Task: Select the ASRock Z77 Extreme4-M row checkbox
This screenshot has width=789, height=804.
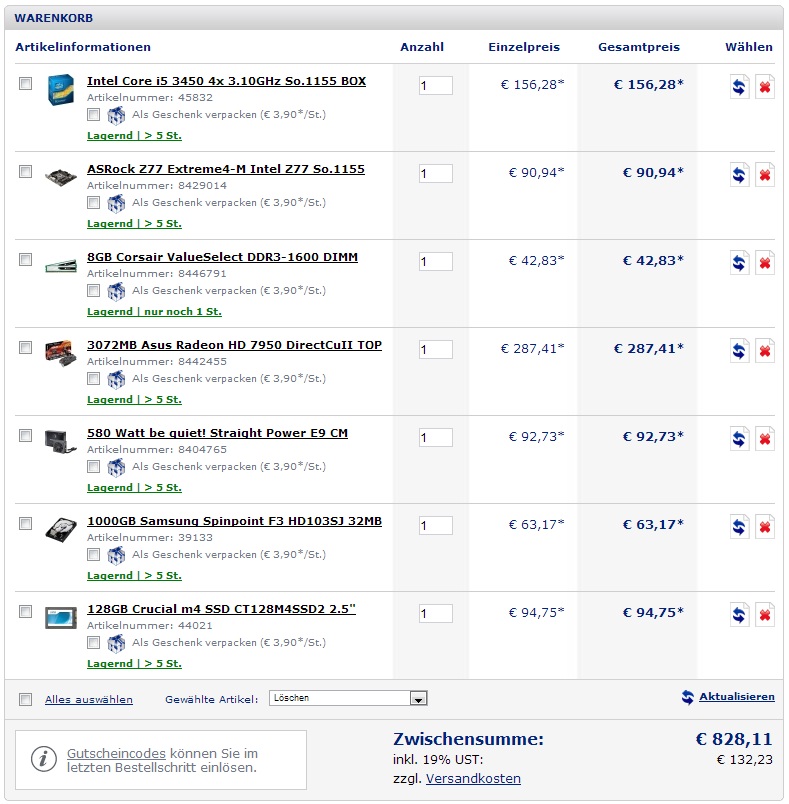Action: pos(25,171)
